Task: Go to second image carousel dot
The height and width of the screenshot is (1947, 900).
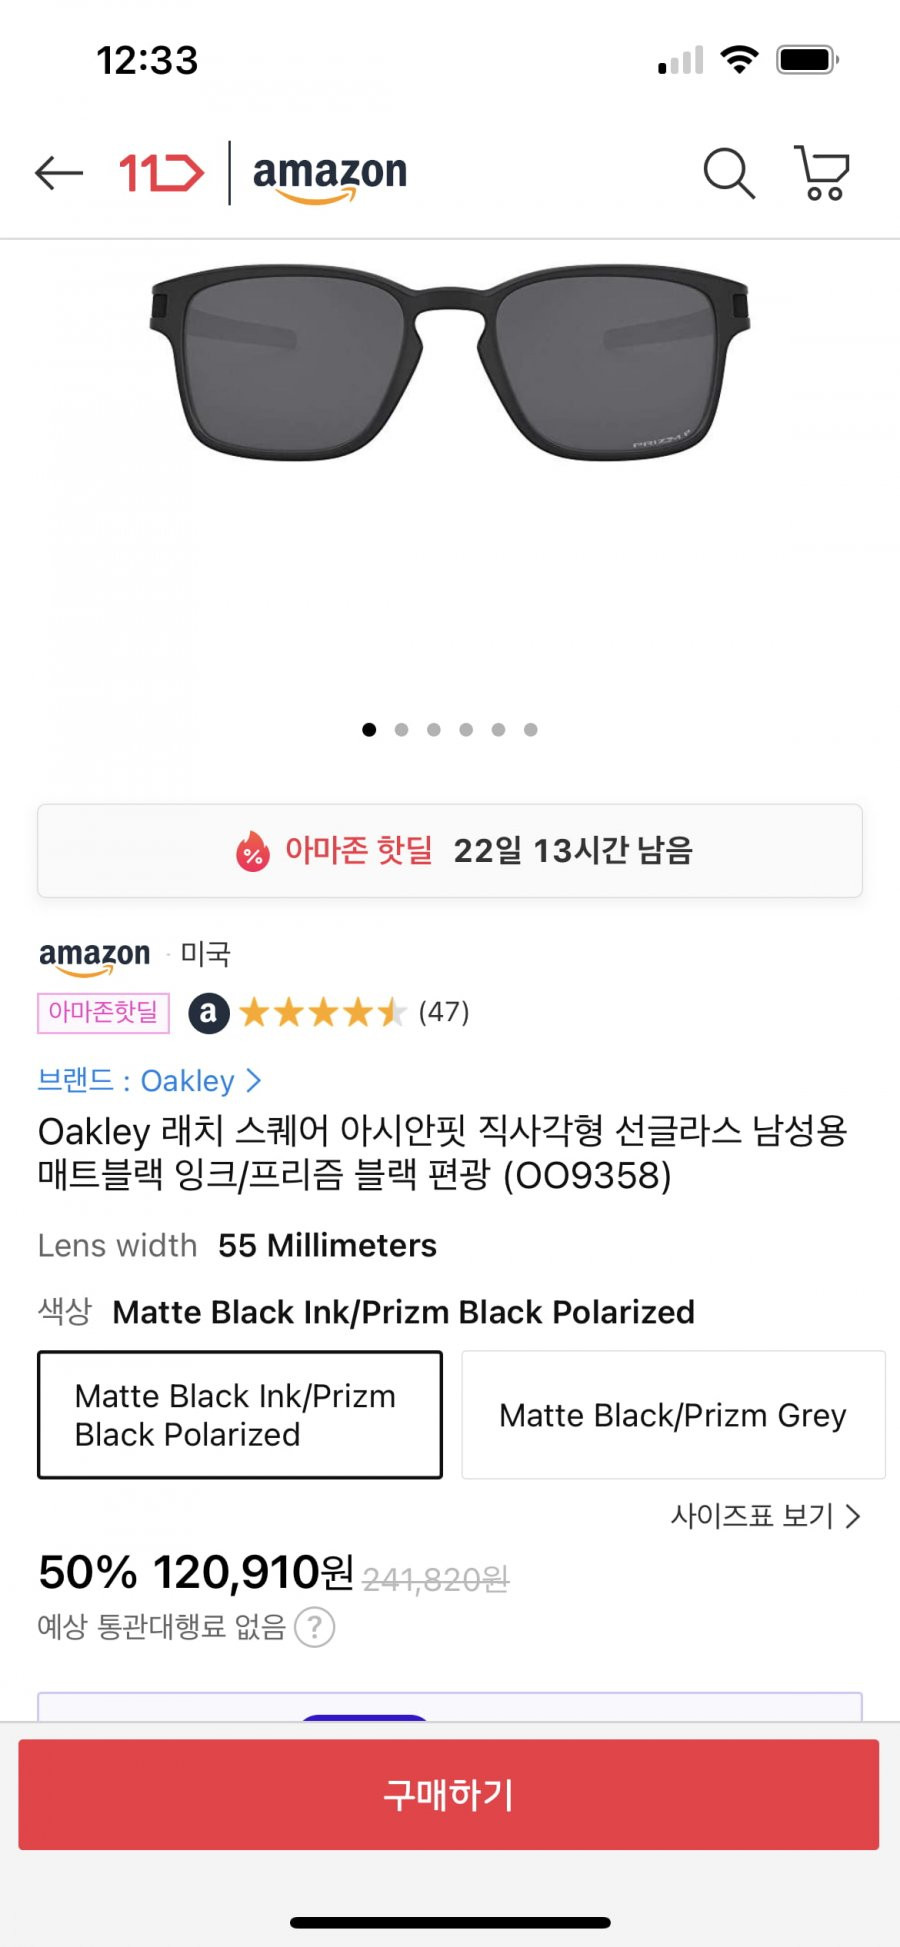Action: pyautogui.click(x=401, y=730)
